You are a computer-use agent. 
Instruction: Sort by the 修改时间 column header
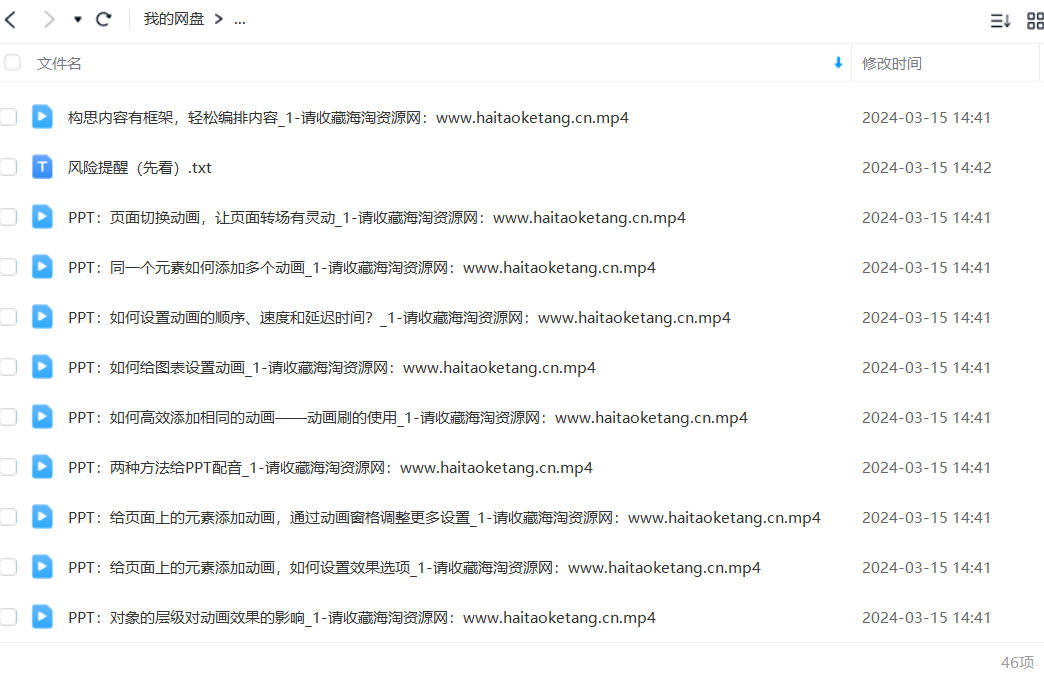click(x=892, y=63)
